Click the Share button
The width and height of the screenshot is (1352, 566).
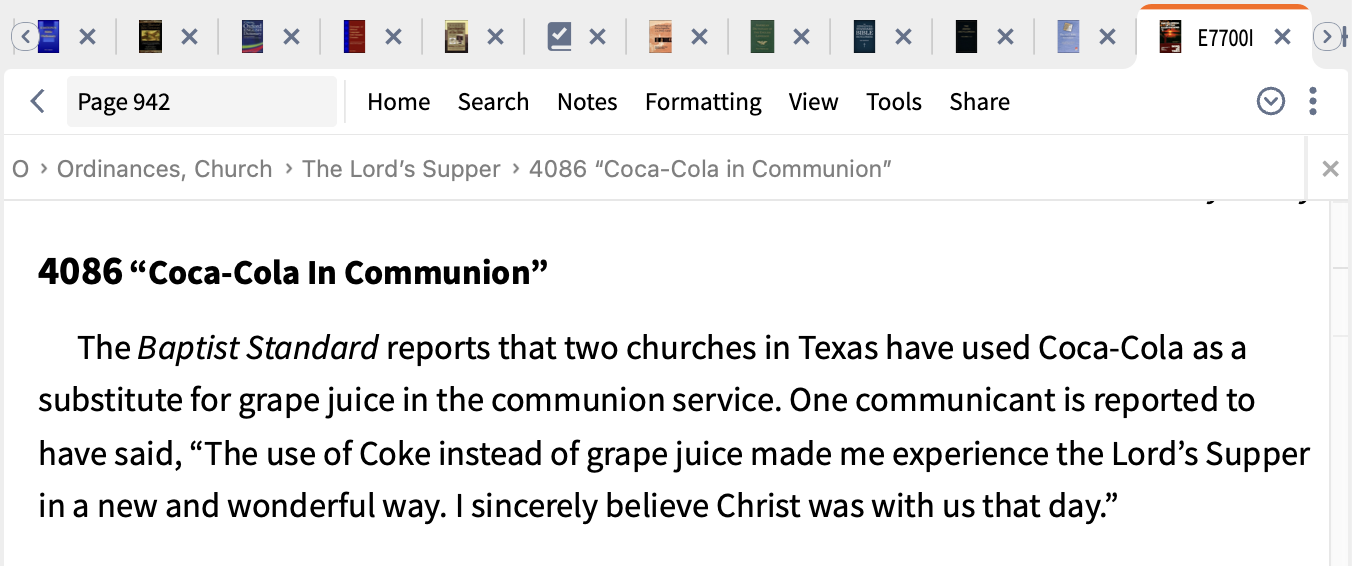[979, 102]
